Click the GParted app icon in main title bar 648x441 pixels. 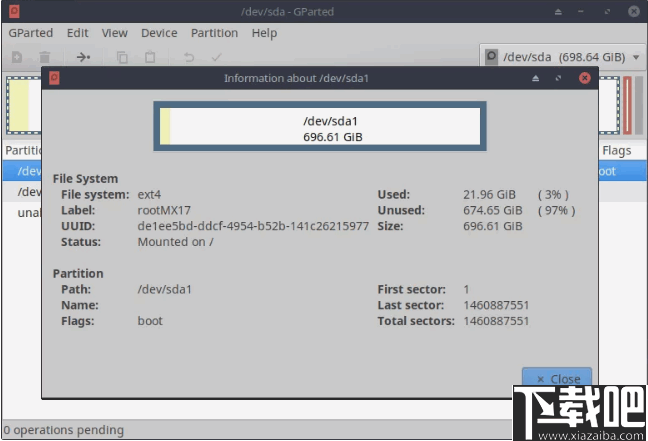[x=14, y=11]
